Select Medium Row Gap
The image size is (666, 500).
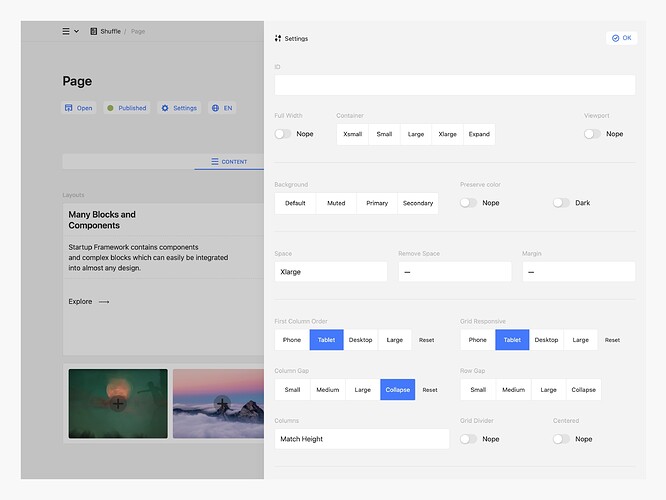coord(514,390)
